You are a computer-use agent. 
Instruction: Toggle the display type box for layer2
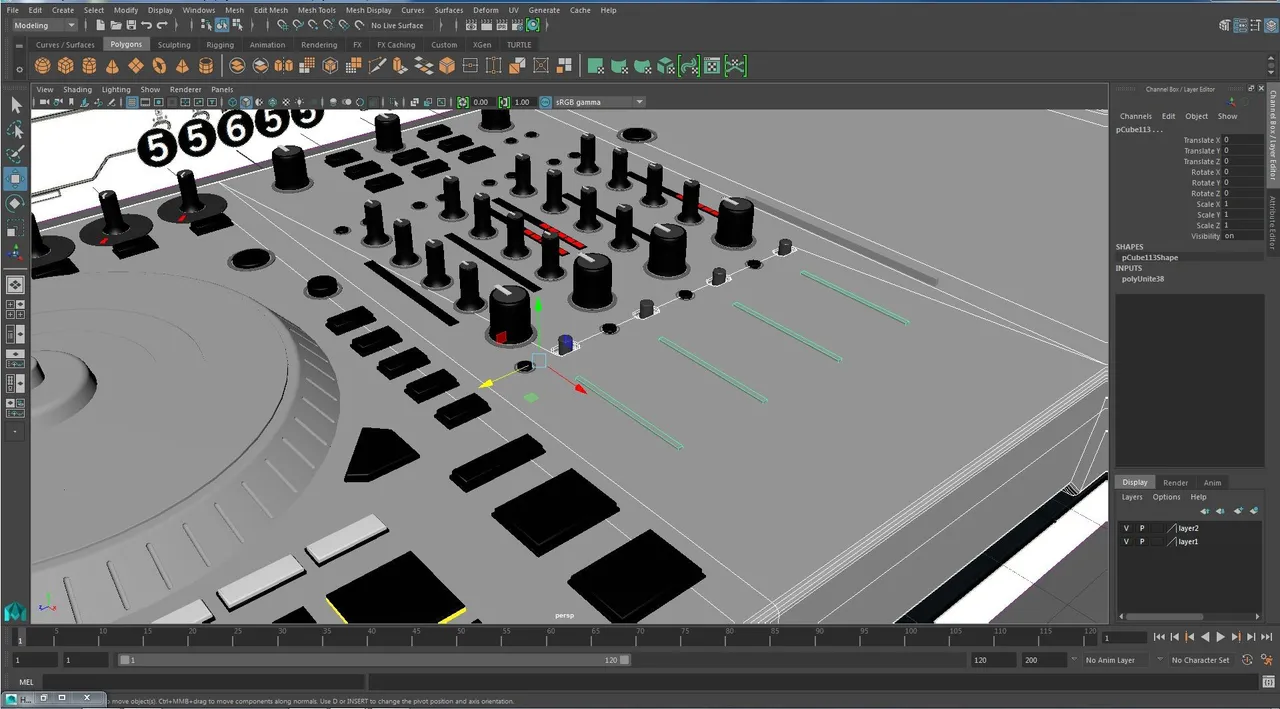coord(1158,528)
